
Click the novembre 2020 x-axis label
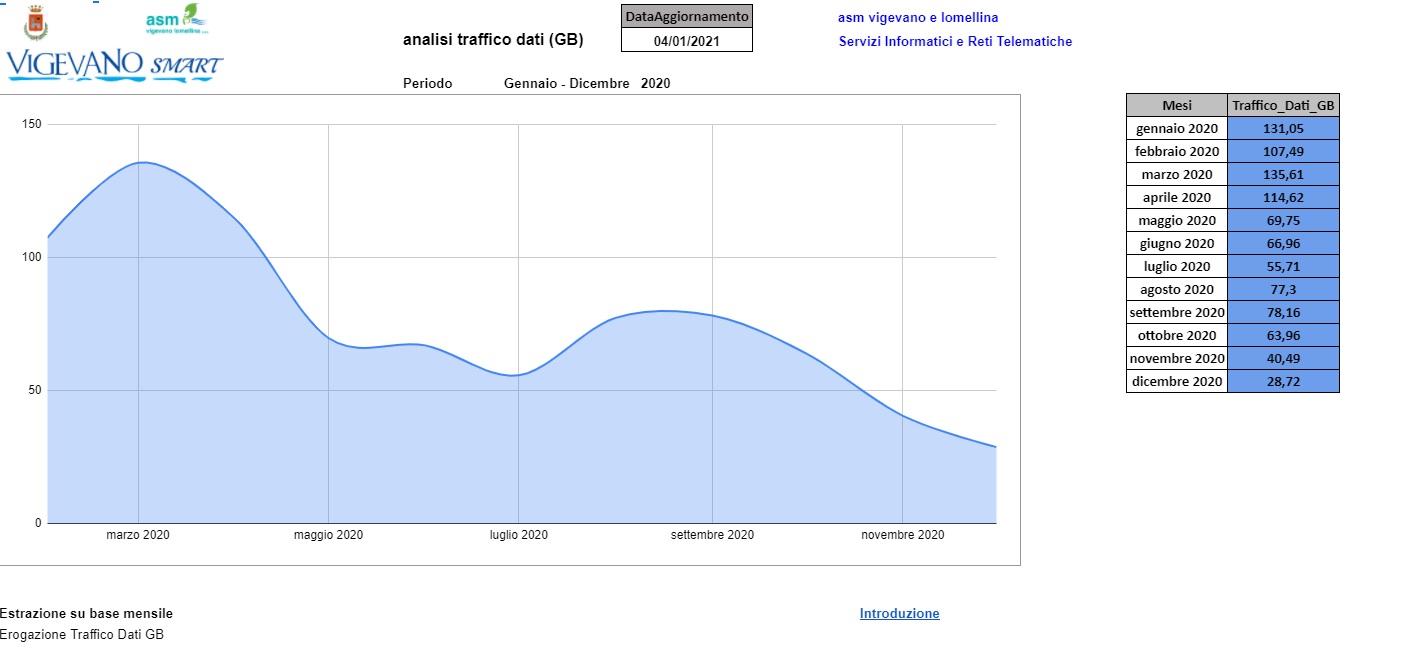(x=902, y=535)
